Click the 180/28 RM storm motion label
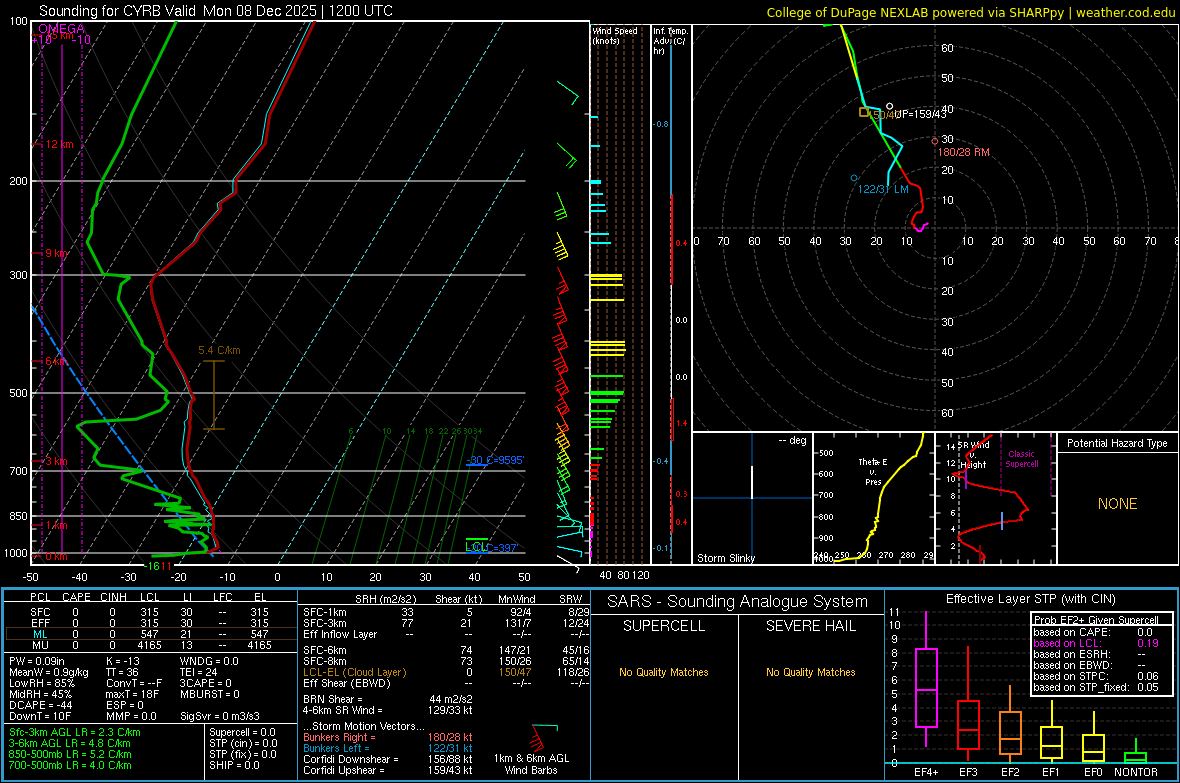1180x783 pixels. (963, 152)
